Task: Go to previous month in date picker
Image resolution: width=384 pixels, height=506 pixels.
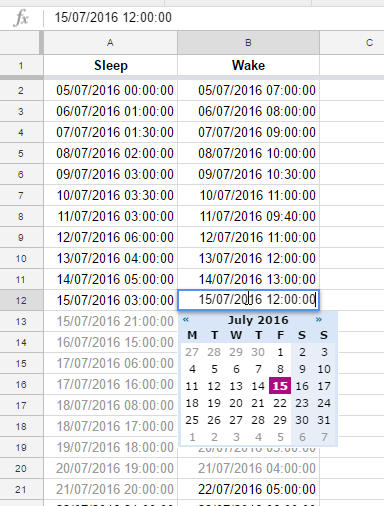Action: (186, 320)
